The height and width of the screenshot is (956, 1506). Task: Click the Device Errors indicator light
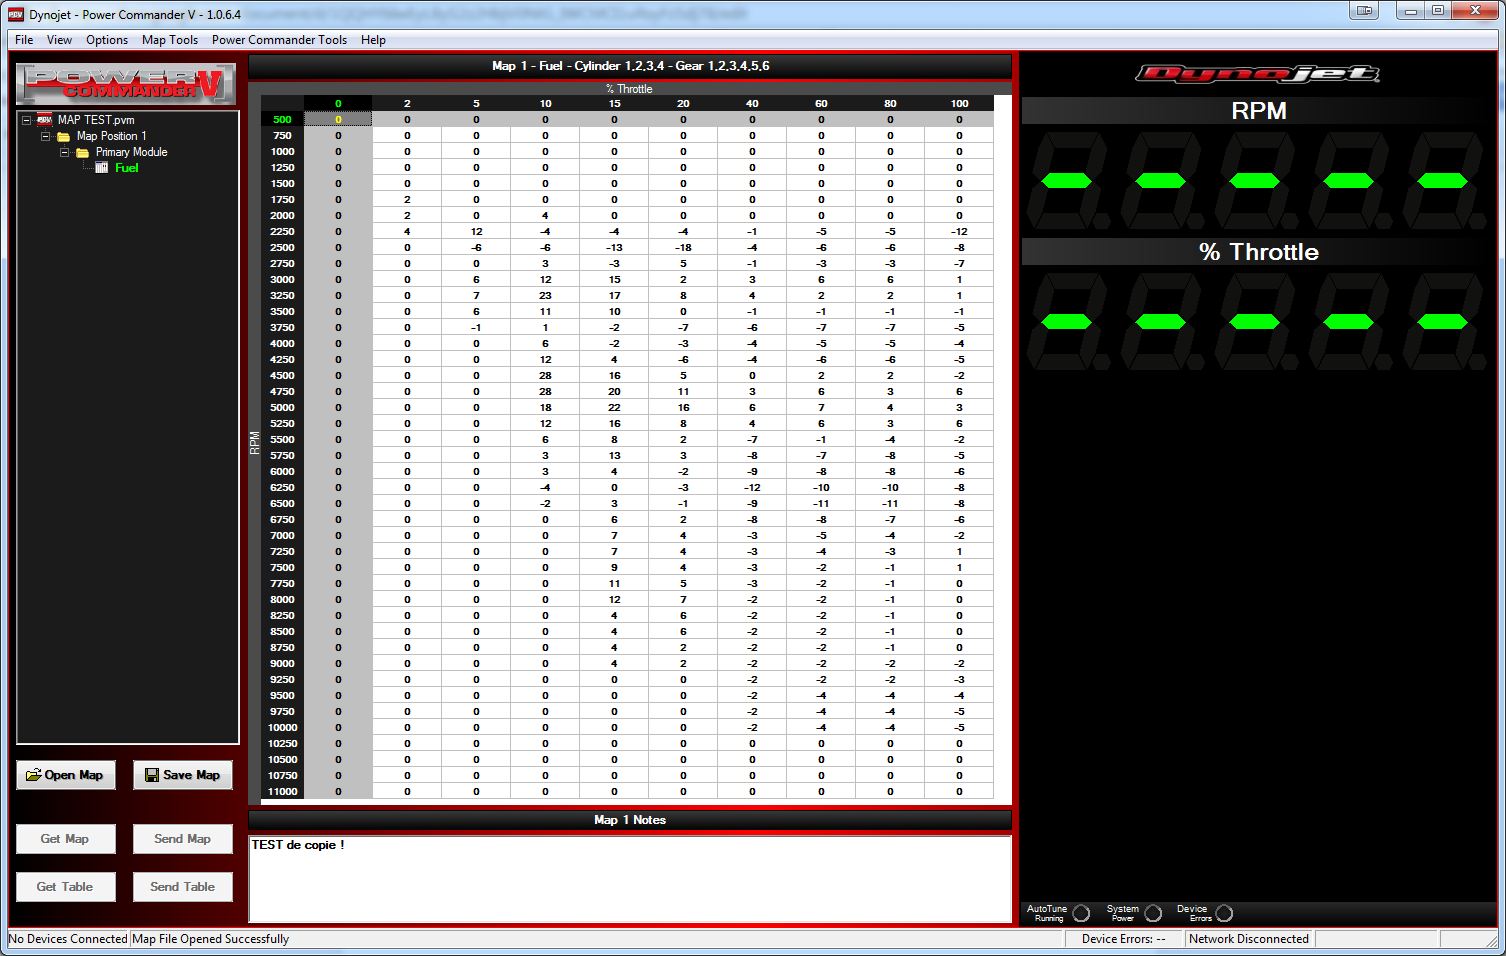(1224, 913)
